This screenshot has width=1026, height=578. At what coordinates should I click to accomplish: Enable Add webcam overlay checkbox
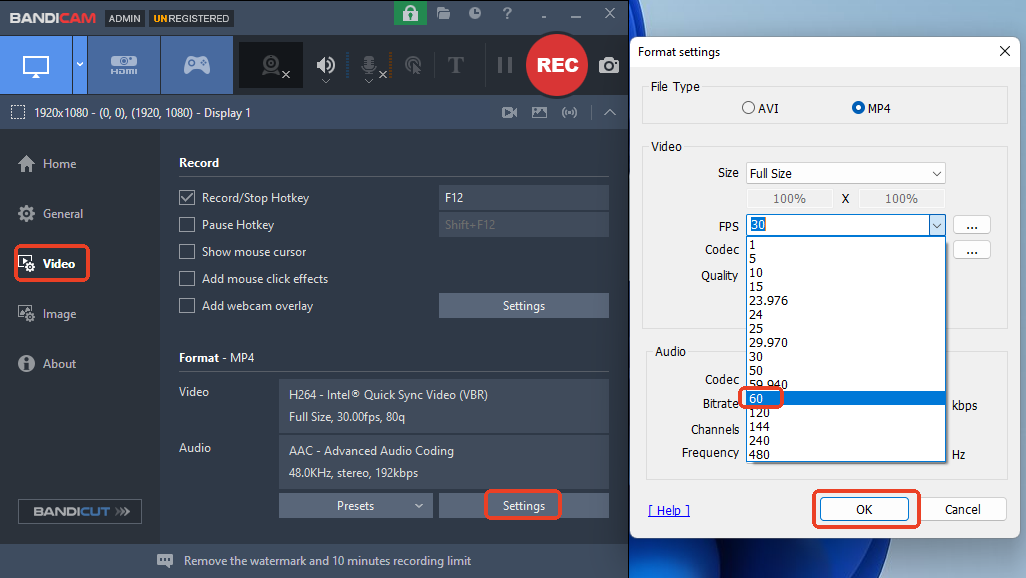tap(187, 306)
